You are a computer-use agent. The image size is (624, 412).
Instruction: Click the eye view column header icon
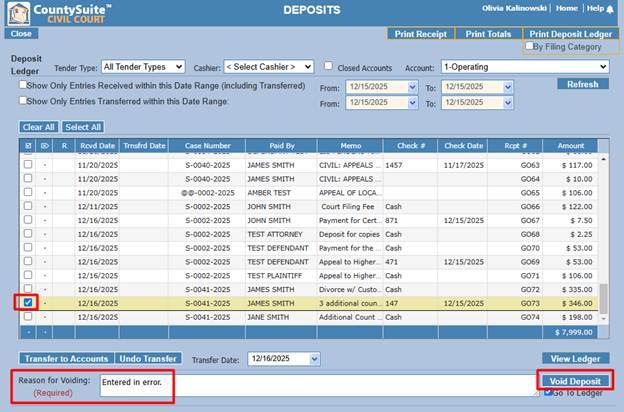[45, 146]
